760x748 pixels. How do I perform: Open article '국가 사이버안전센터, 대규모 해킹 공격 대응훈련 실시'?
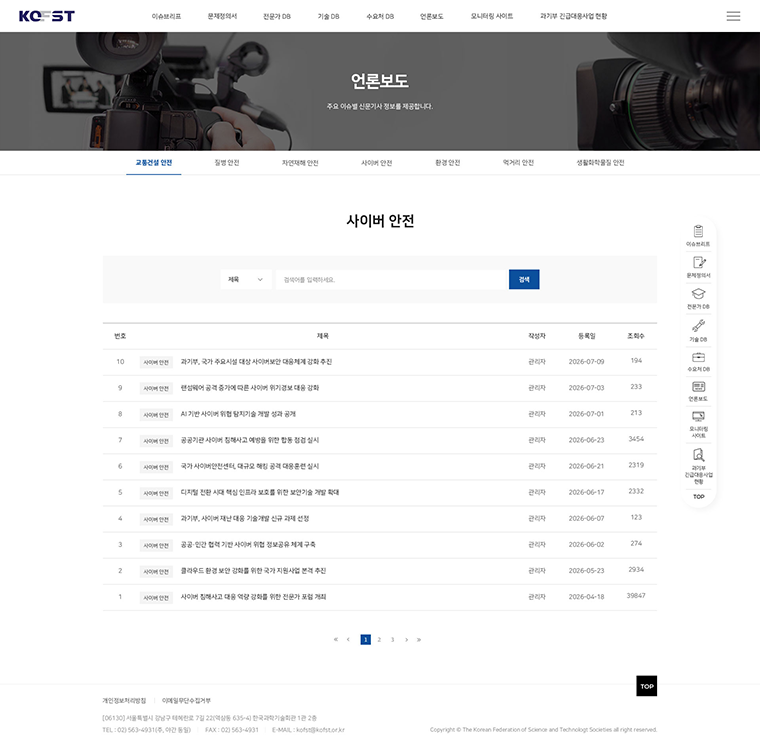pyautogui.click(x=250, y=466)
